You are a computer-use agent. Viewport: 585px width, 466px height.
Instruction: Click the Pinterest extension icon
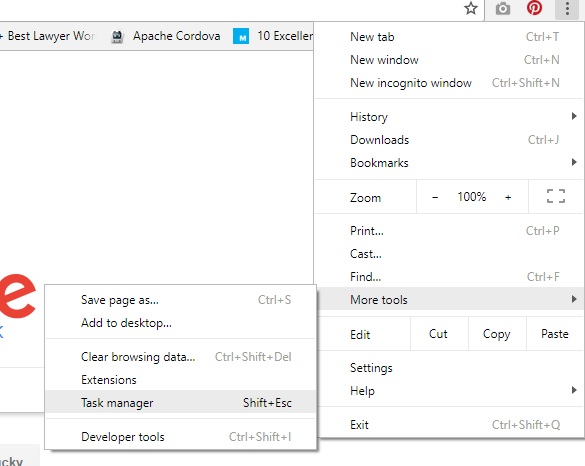click(x=534, y=8)
